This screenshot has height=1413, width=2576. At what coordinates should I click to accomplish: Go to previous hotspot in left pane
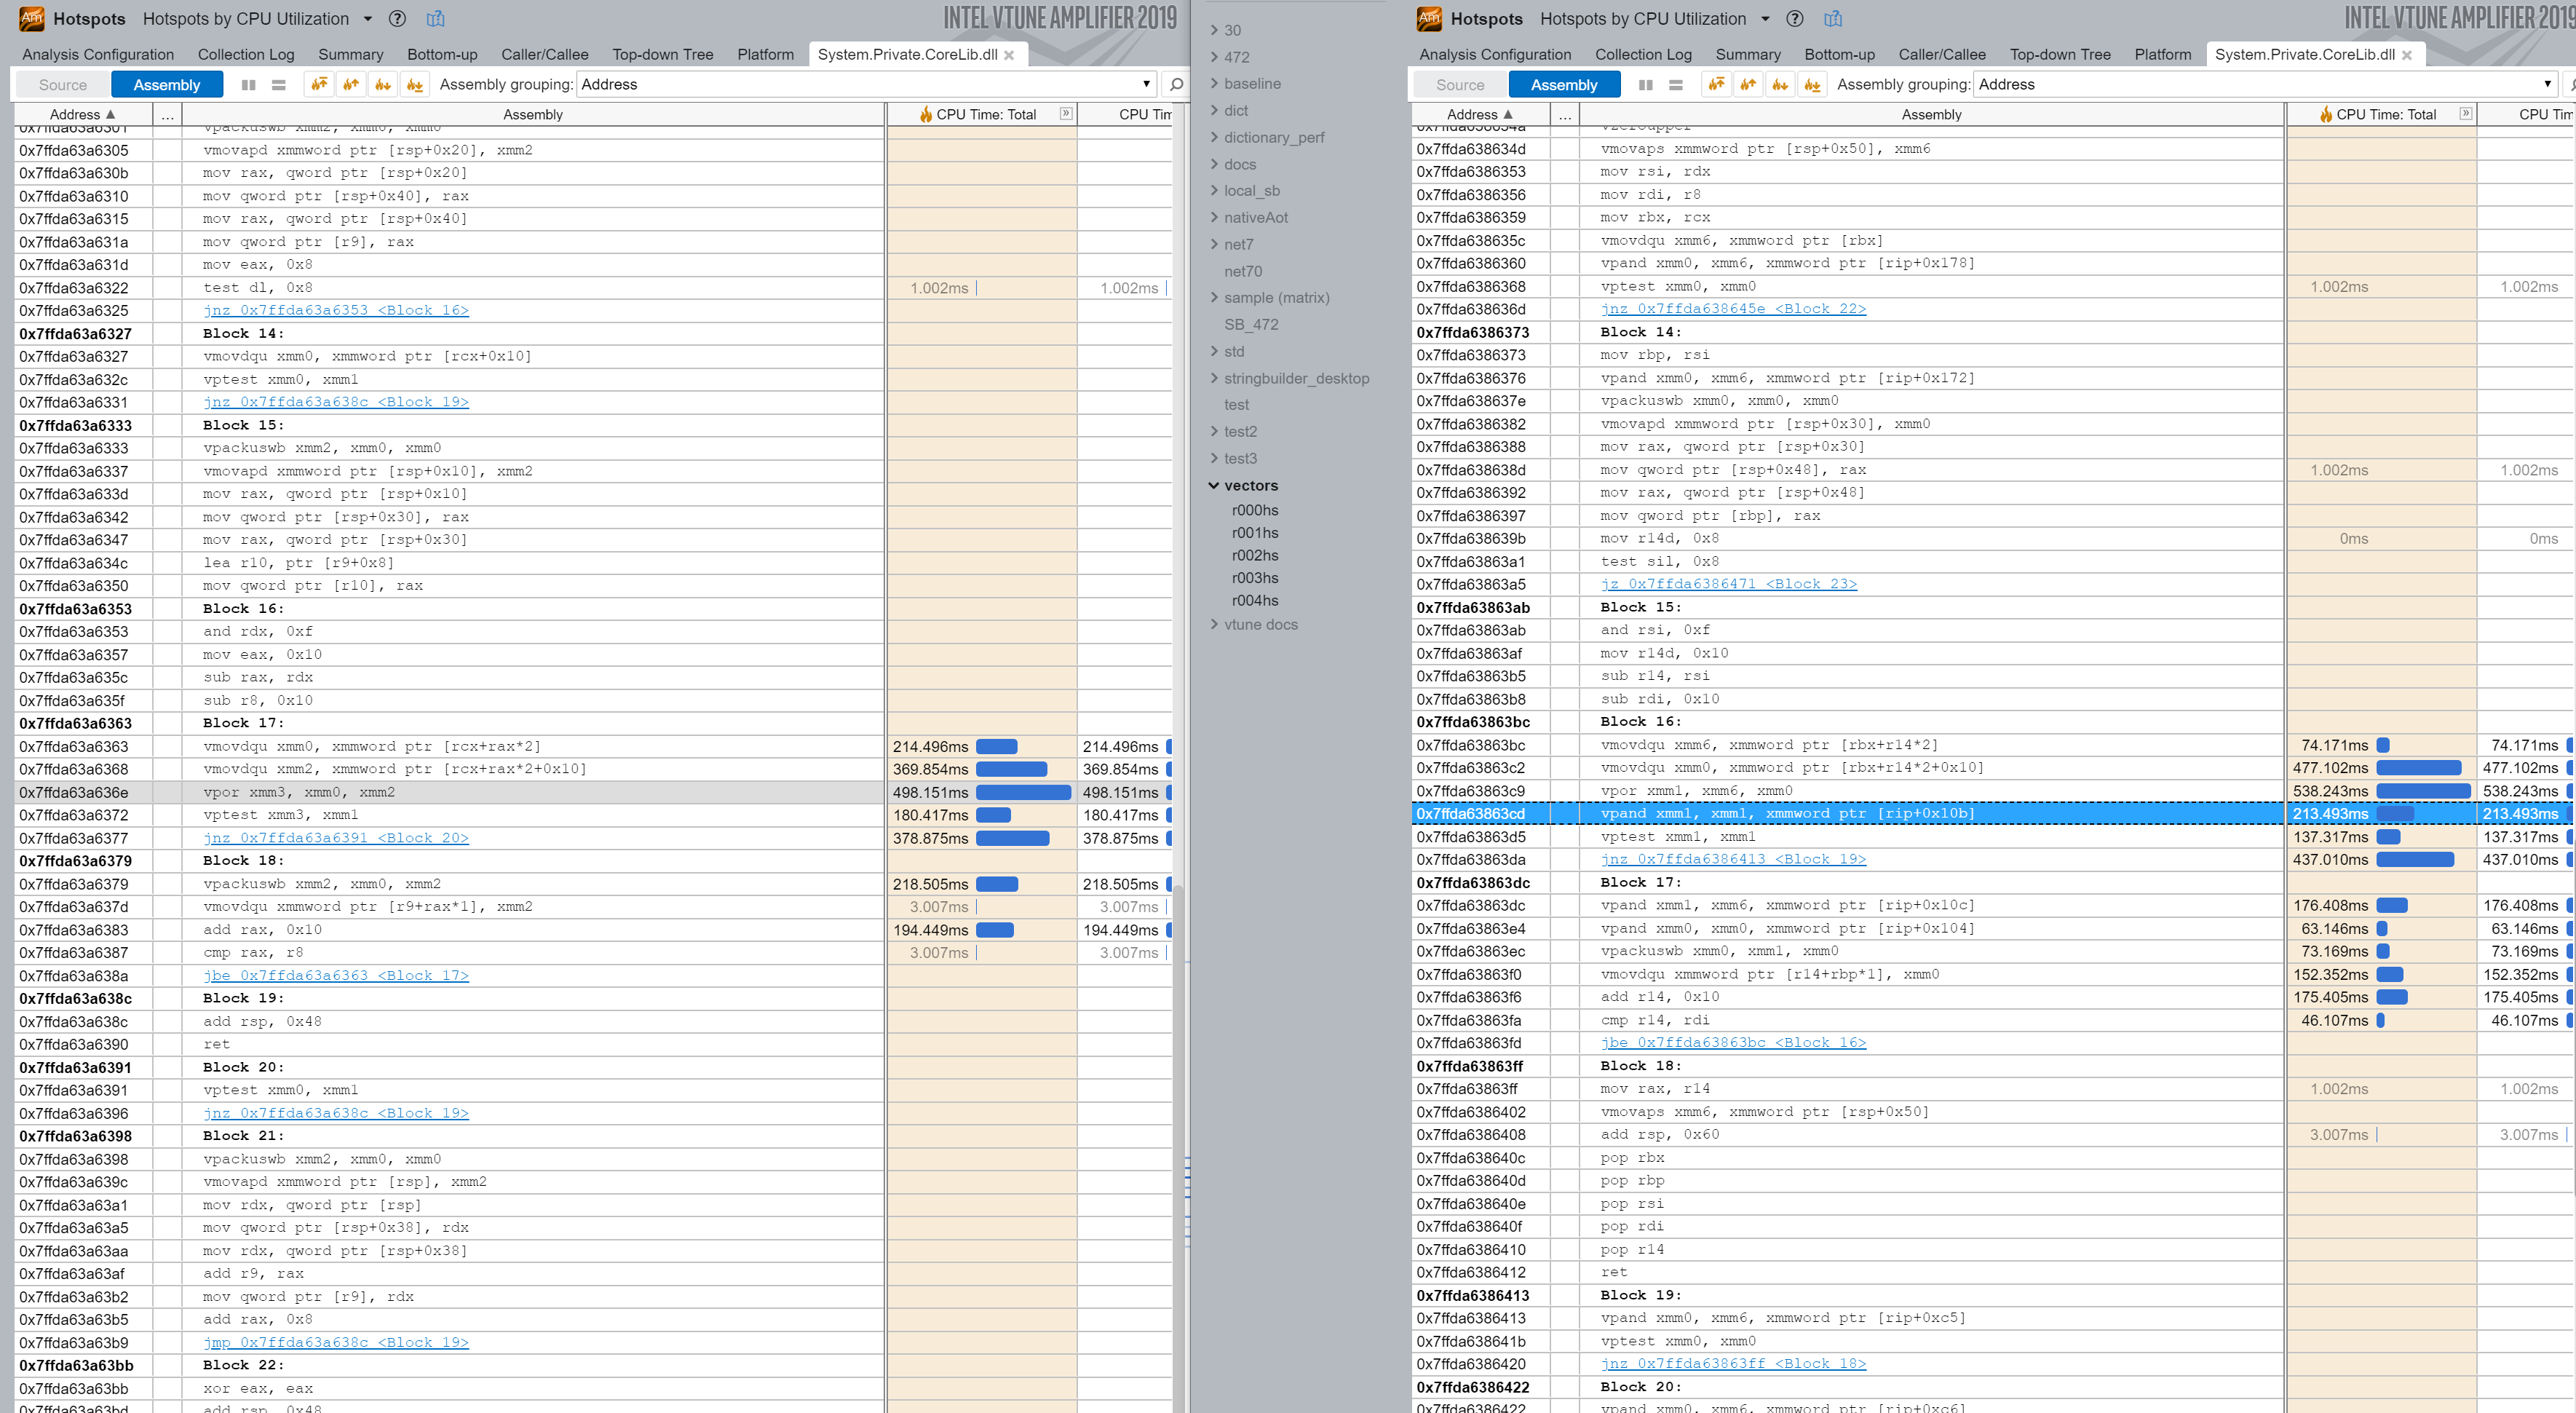[351, 85]
